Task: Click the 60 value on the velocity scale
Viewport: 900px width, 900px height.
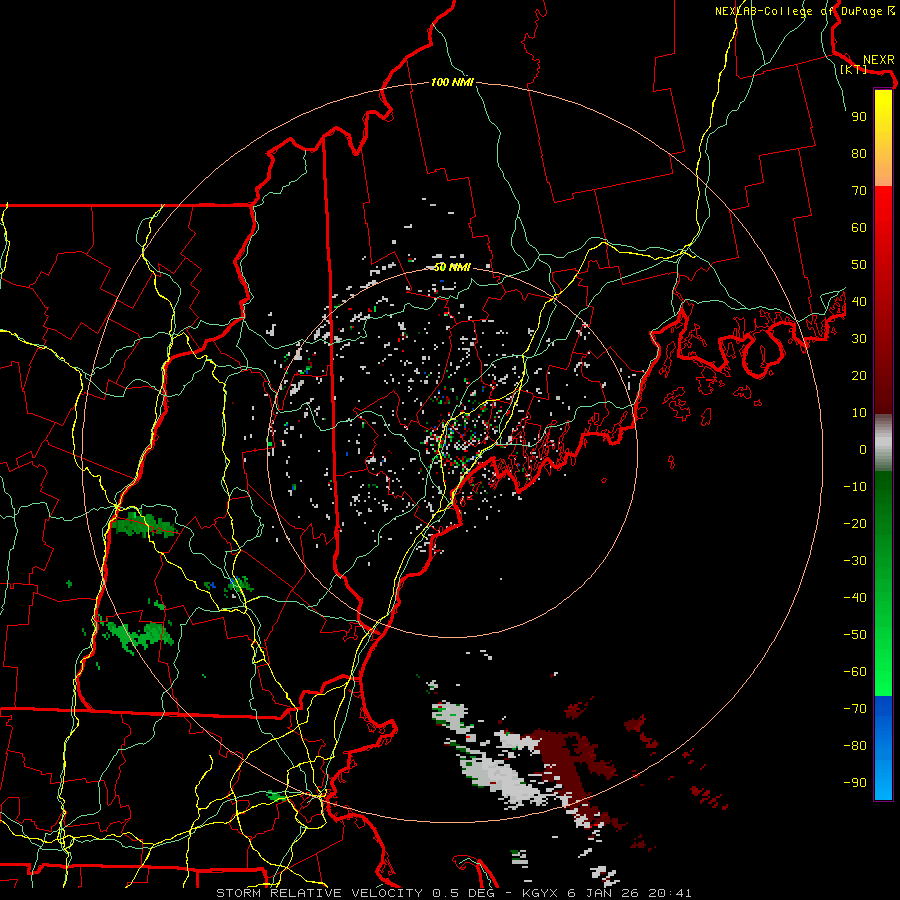Action: tap(859, 227)
